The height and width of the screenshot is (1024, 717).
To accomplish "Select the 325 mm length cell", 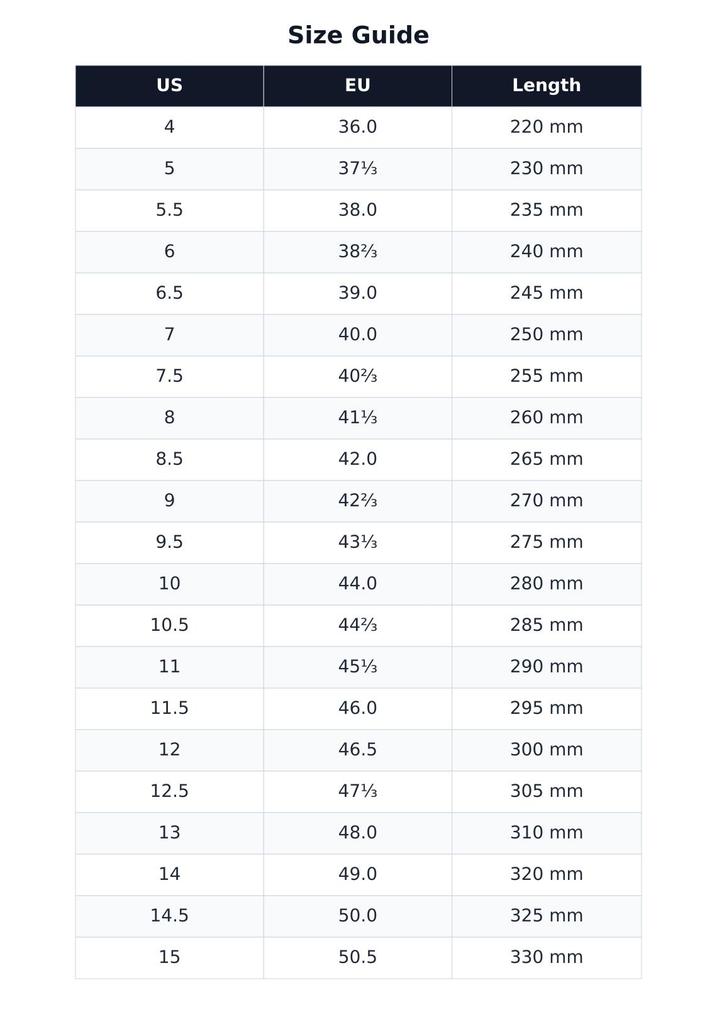I will point(546,916).
